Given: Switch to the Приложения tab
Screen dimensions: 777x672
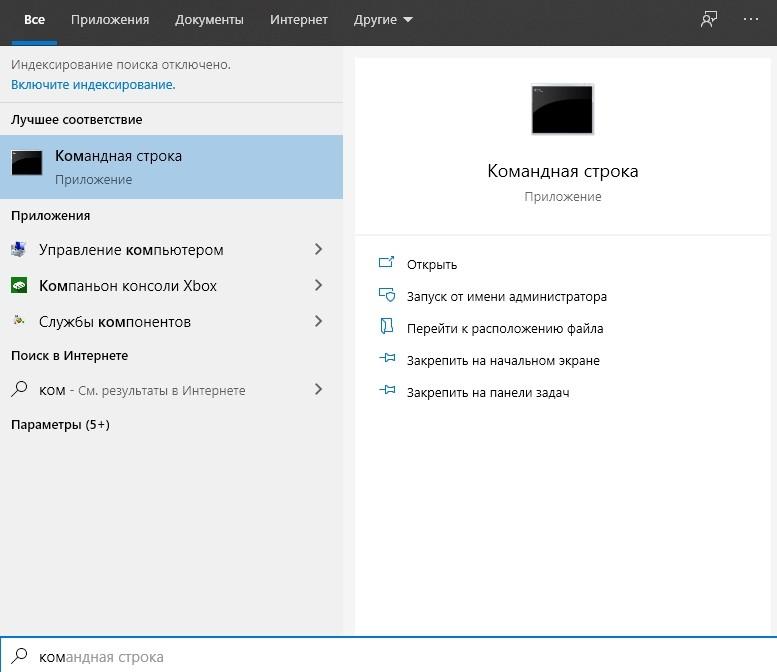Looking at the screenshot, I should (110, 20).
